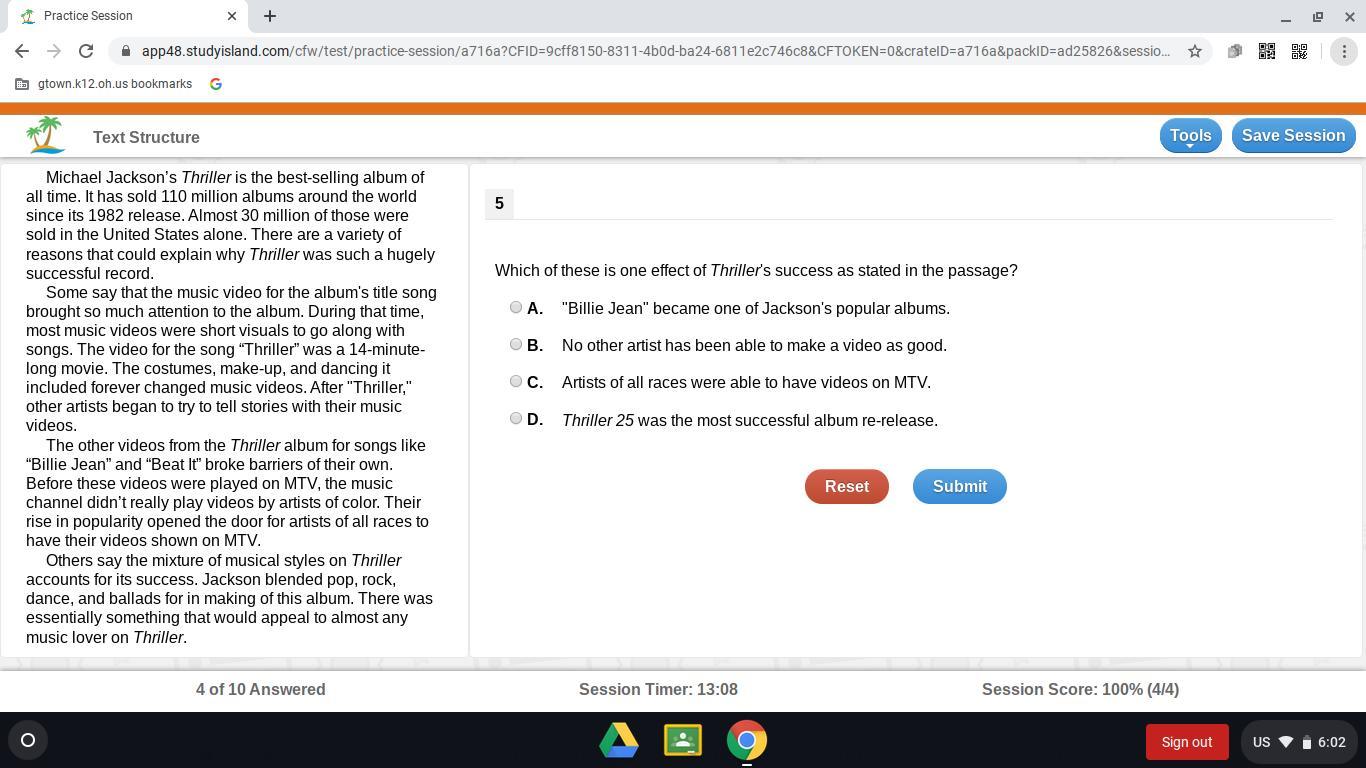Click the battery status icon
The image size is (1366, 768).
click(1306, 742)
